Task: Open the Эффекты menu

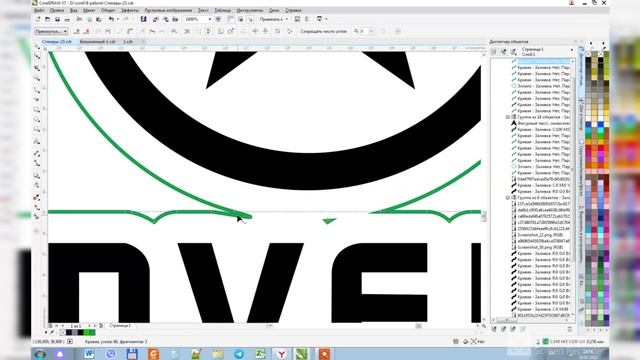Action: [130, 10]
